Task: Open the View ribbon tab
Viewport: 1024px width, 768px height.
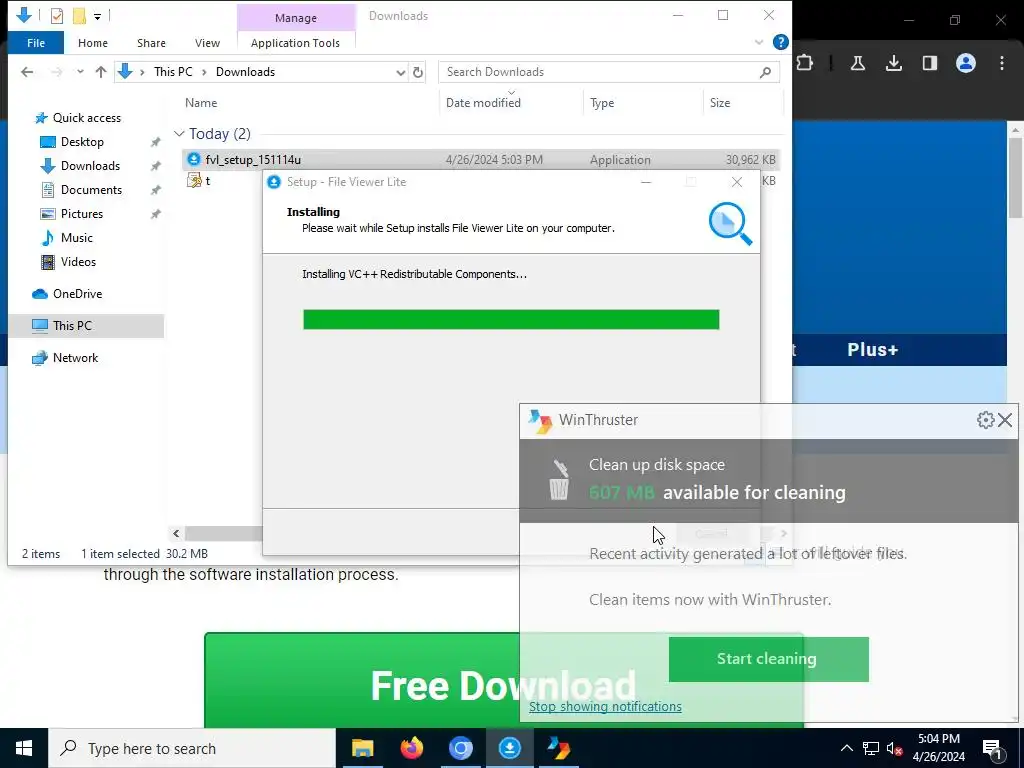Action: (x=207, y=43)
